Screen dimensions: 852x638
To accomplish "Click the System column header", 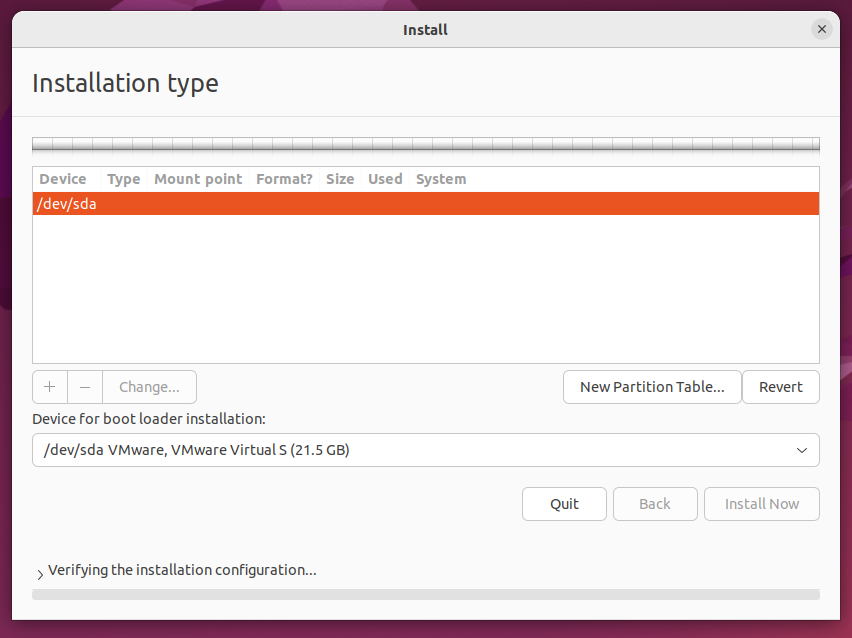I will point(441,179).
